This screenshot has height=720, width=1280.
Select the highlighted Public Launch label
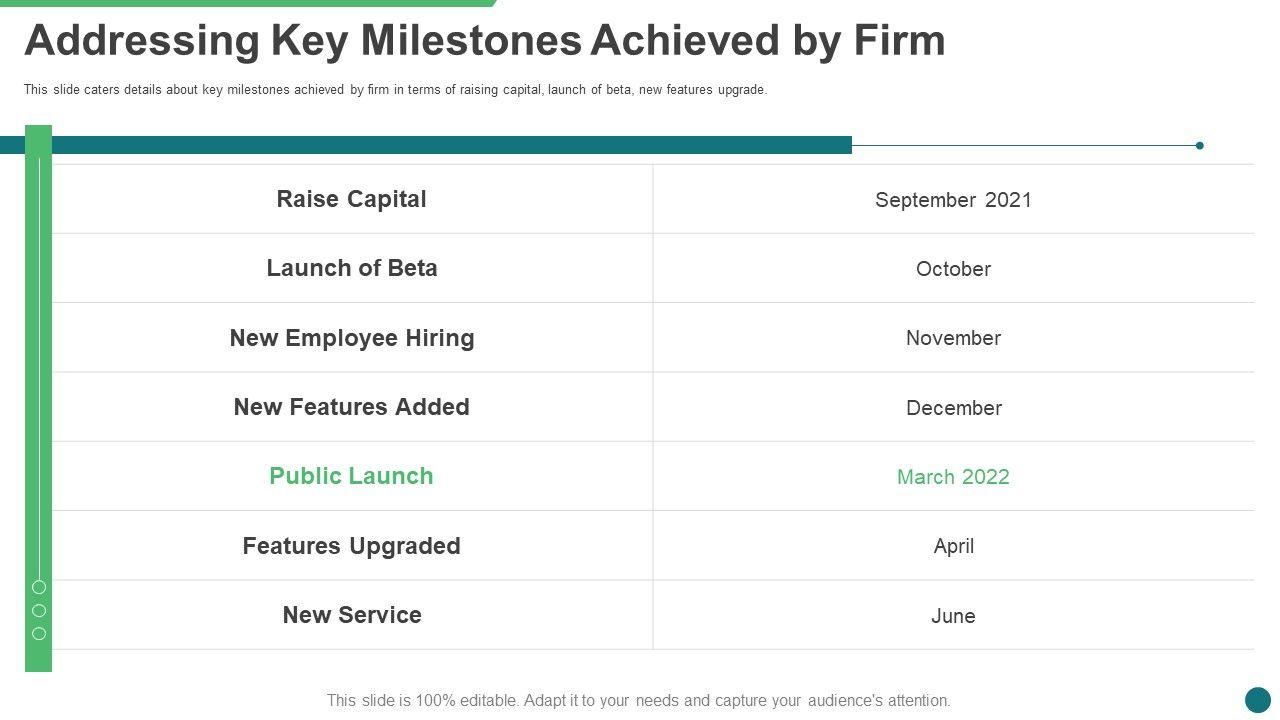coord(352,476)
